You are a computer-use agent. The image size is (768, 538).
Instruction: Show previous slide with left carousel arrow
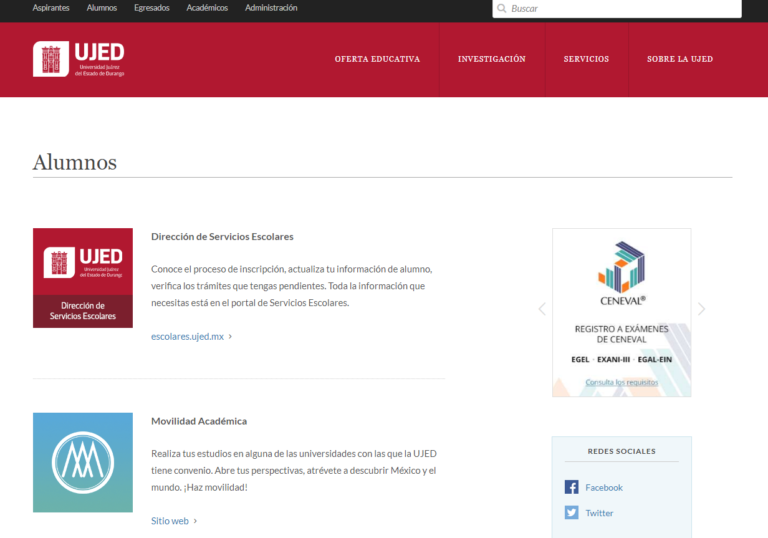(x=542, y=309)
